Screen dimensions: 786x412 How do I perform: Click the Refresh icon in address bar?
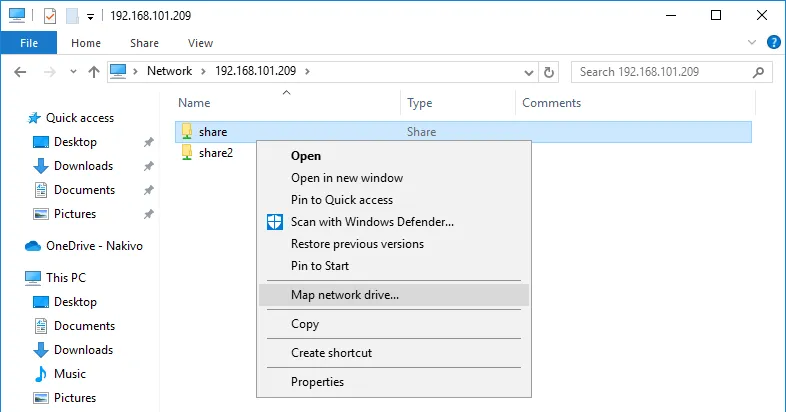[548, 72]
